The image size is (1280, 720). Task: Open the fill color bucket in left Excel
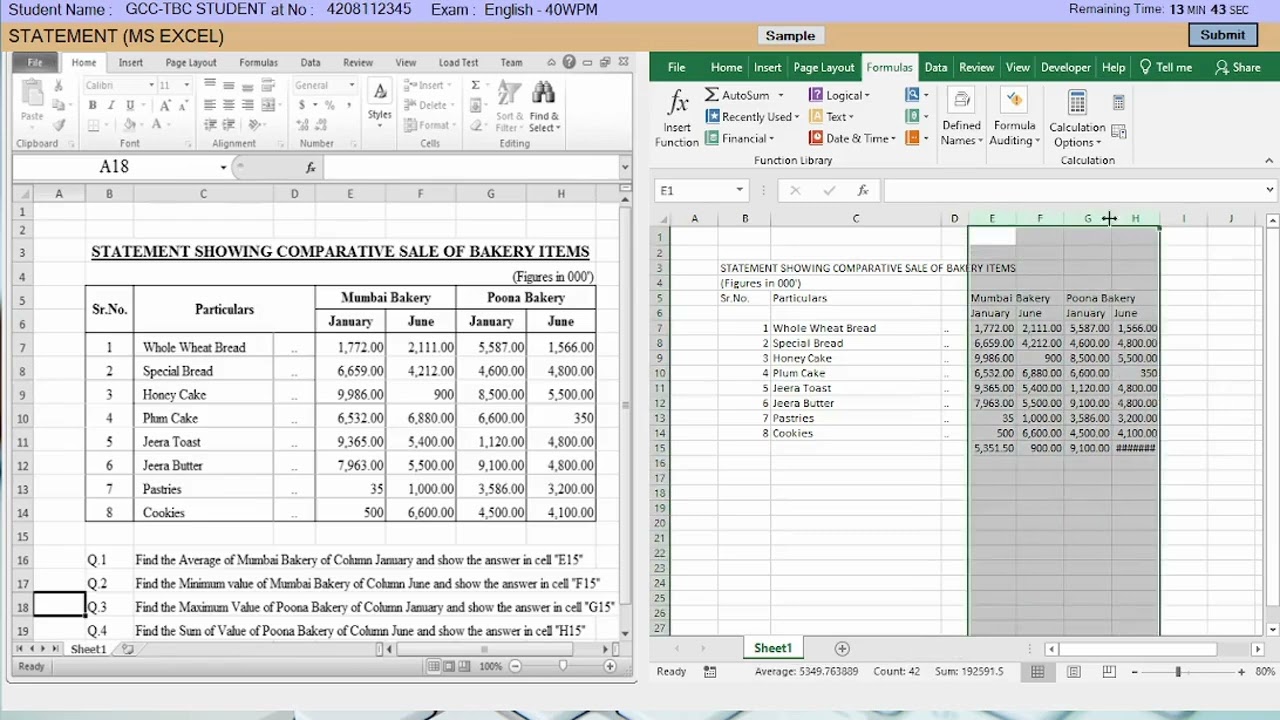point(130,125)
